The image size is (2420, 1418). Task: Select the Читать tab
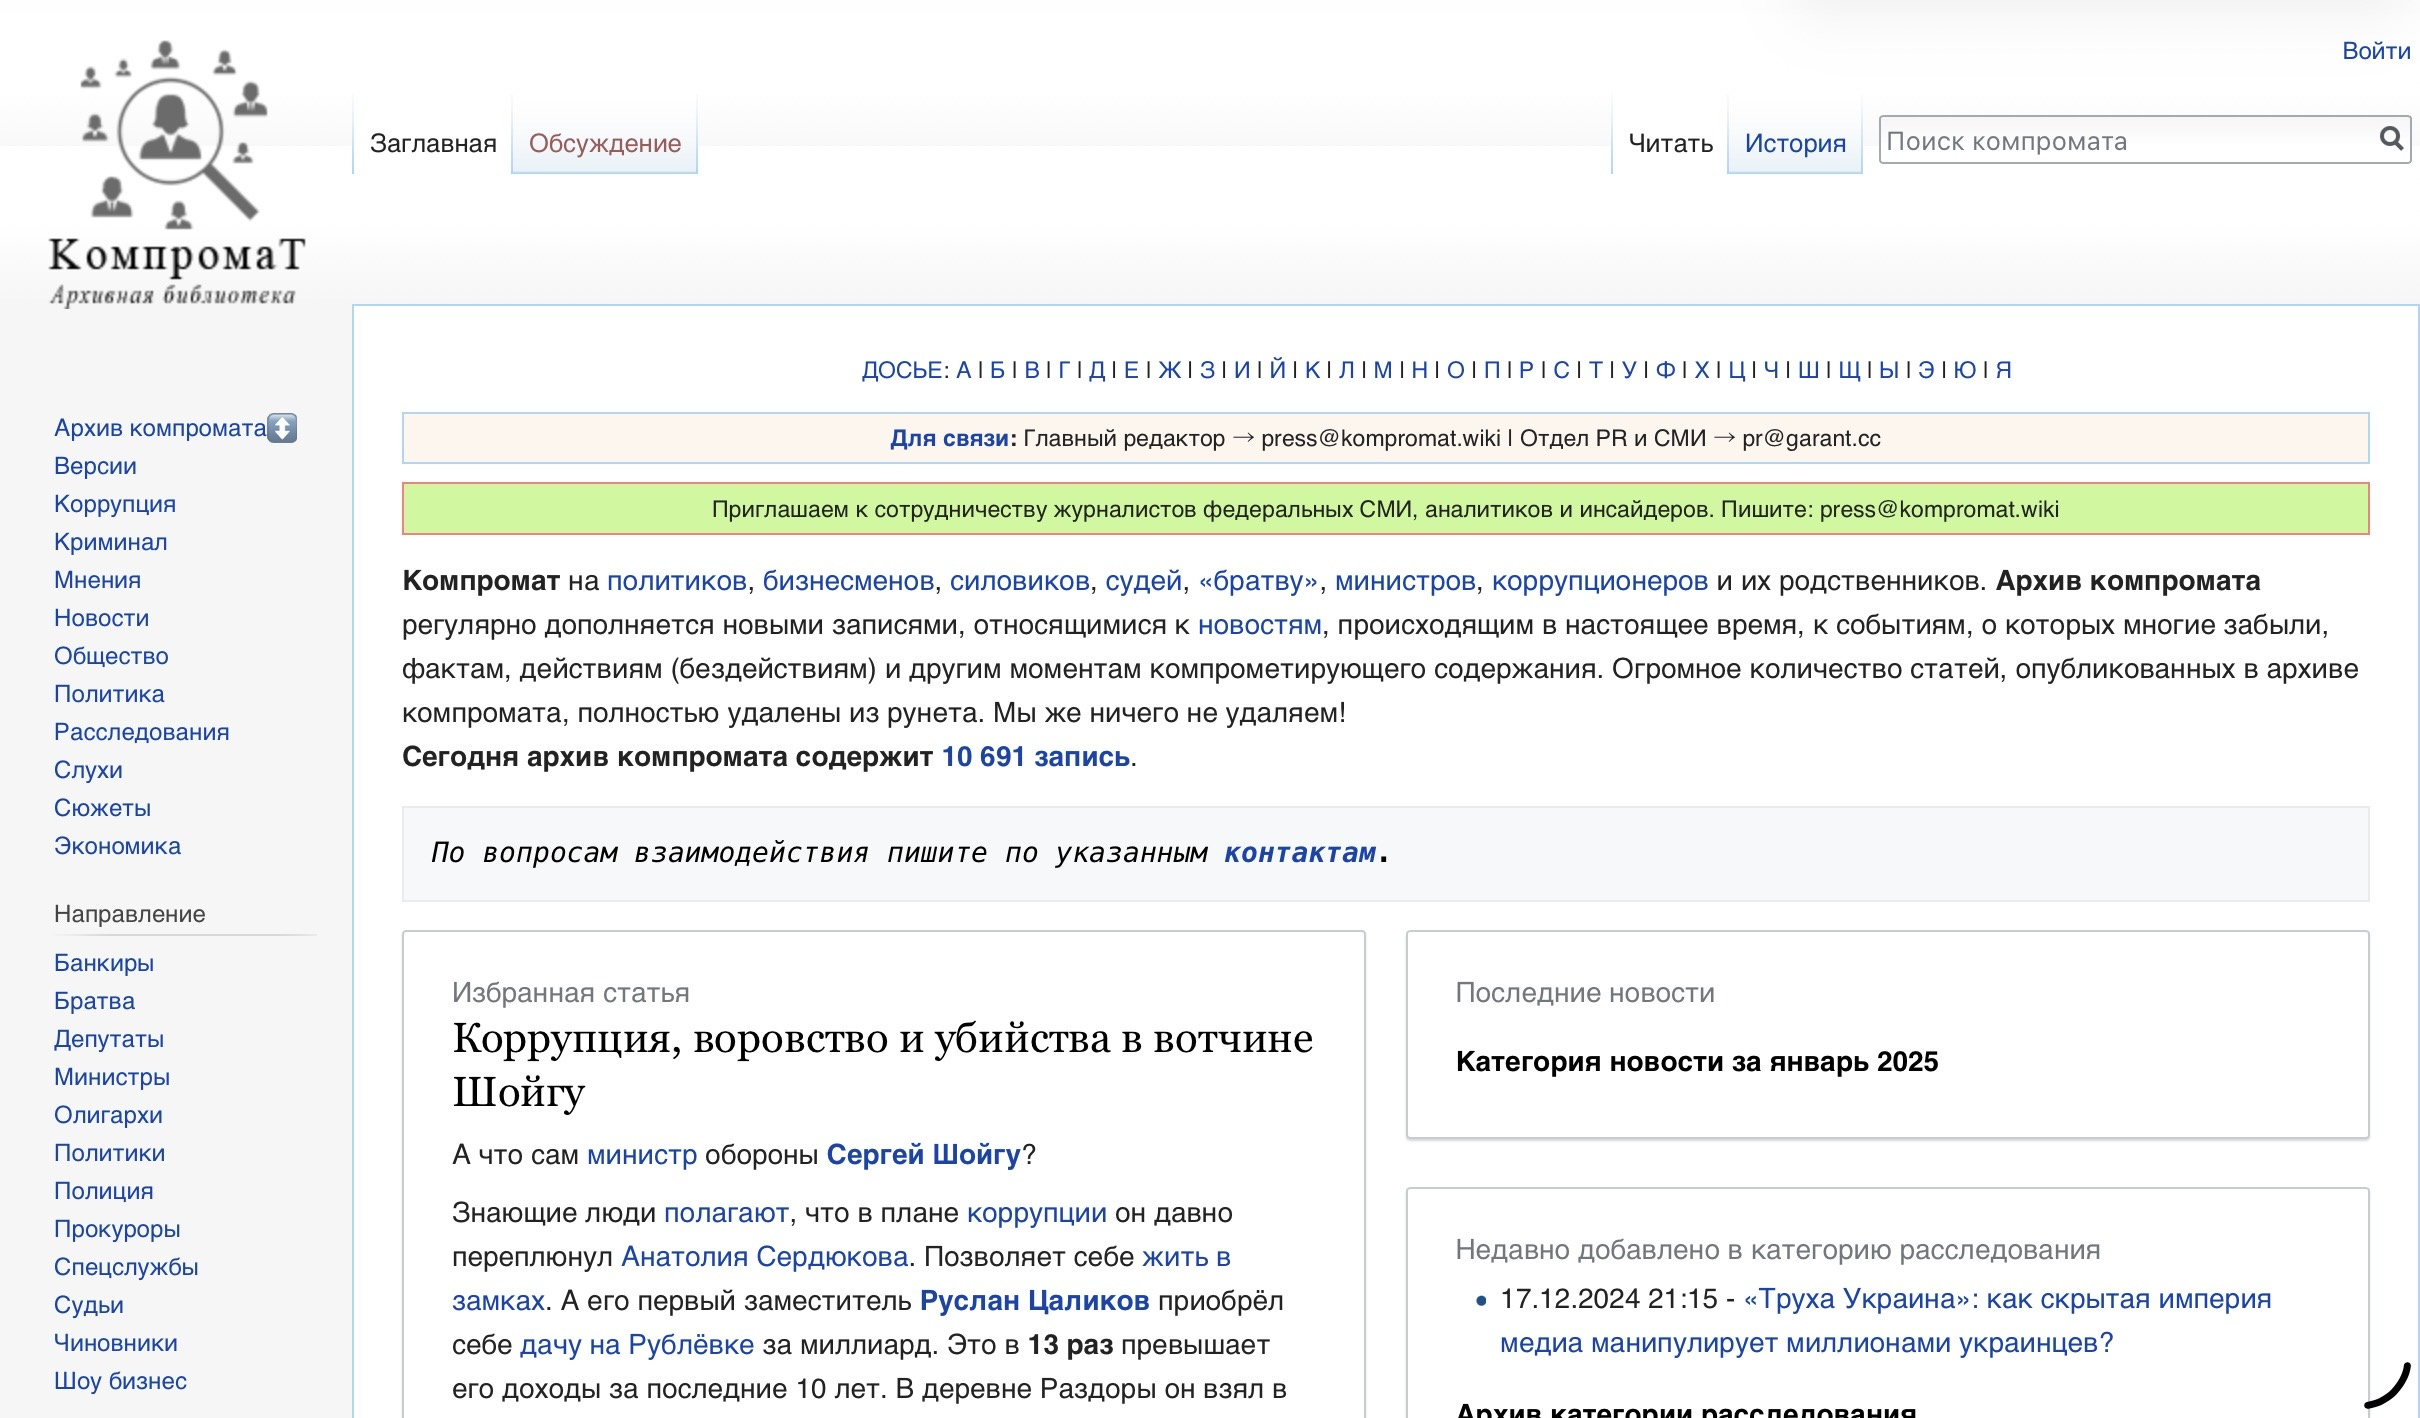click(x=1670, y=143)
